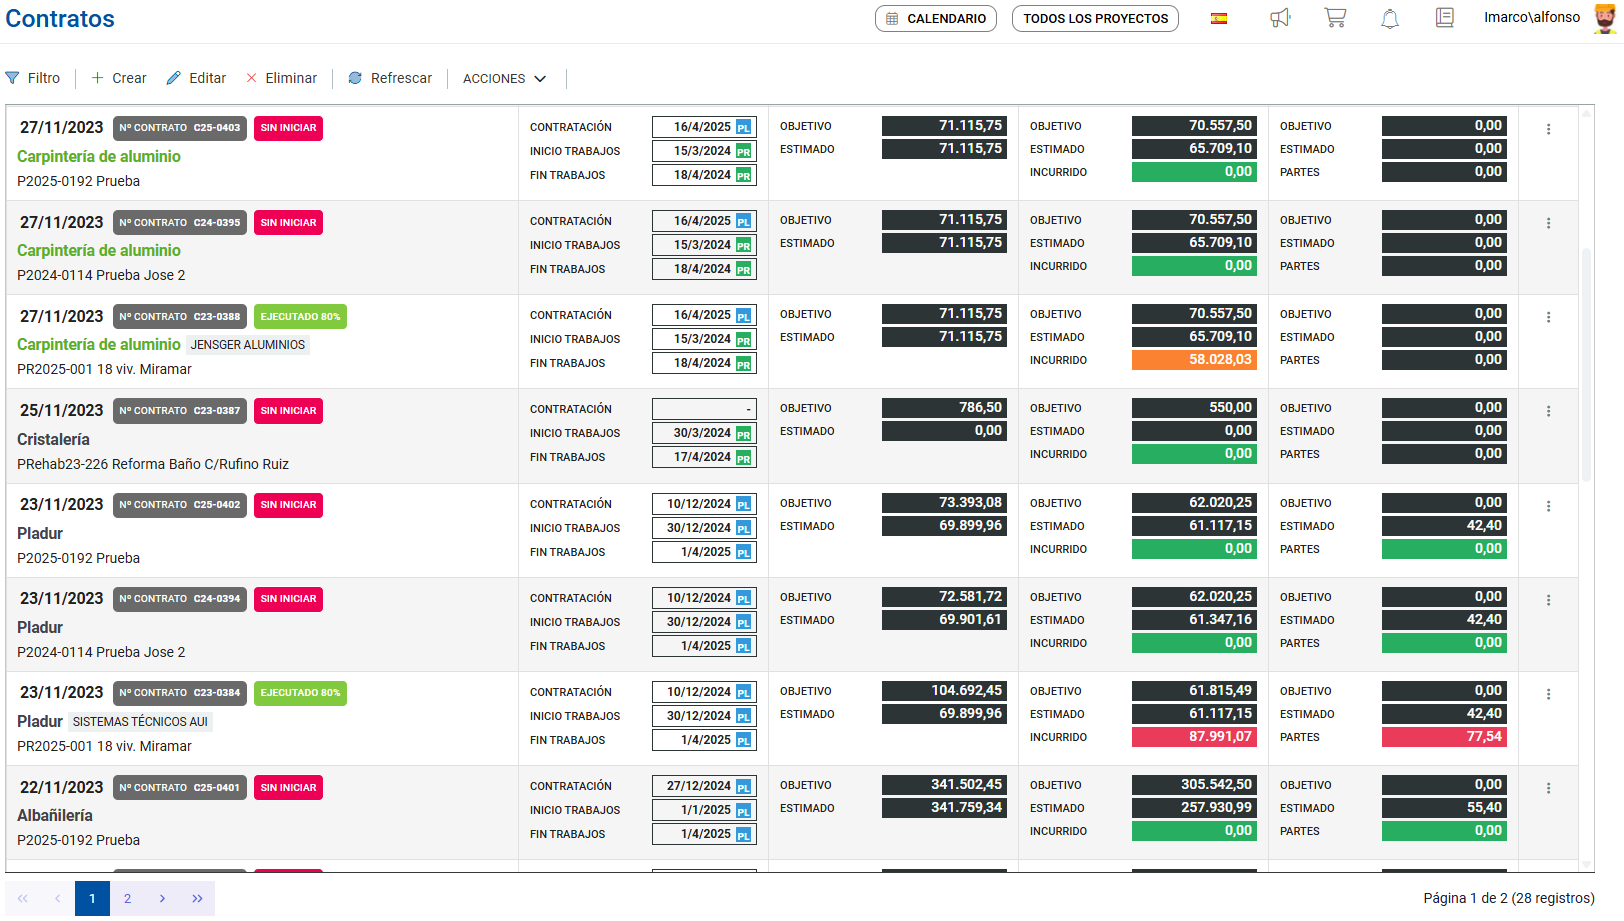Image resolution: width=1624 pixels, height=921 pixels.
Task: Open three-dot menu for contract C23-0384
Action: click(1548, 694)
